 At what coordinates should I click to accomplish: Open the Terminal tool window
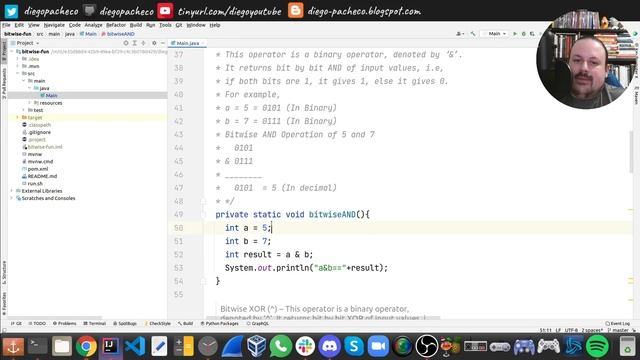(x=95, y=323)
